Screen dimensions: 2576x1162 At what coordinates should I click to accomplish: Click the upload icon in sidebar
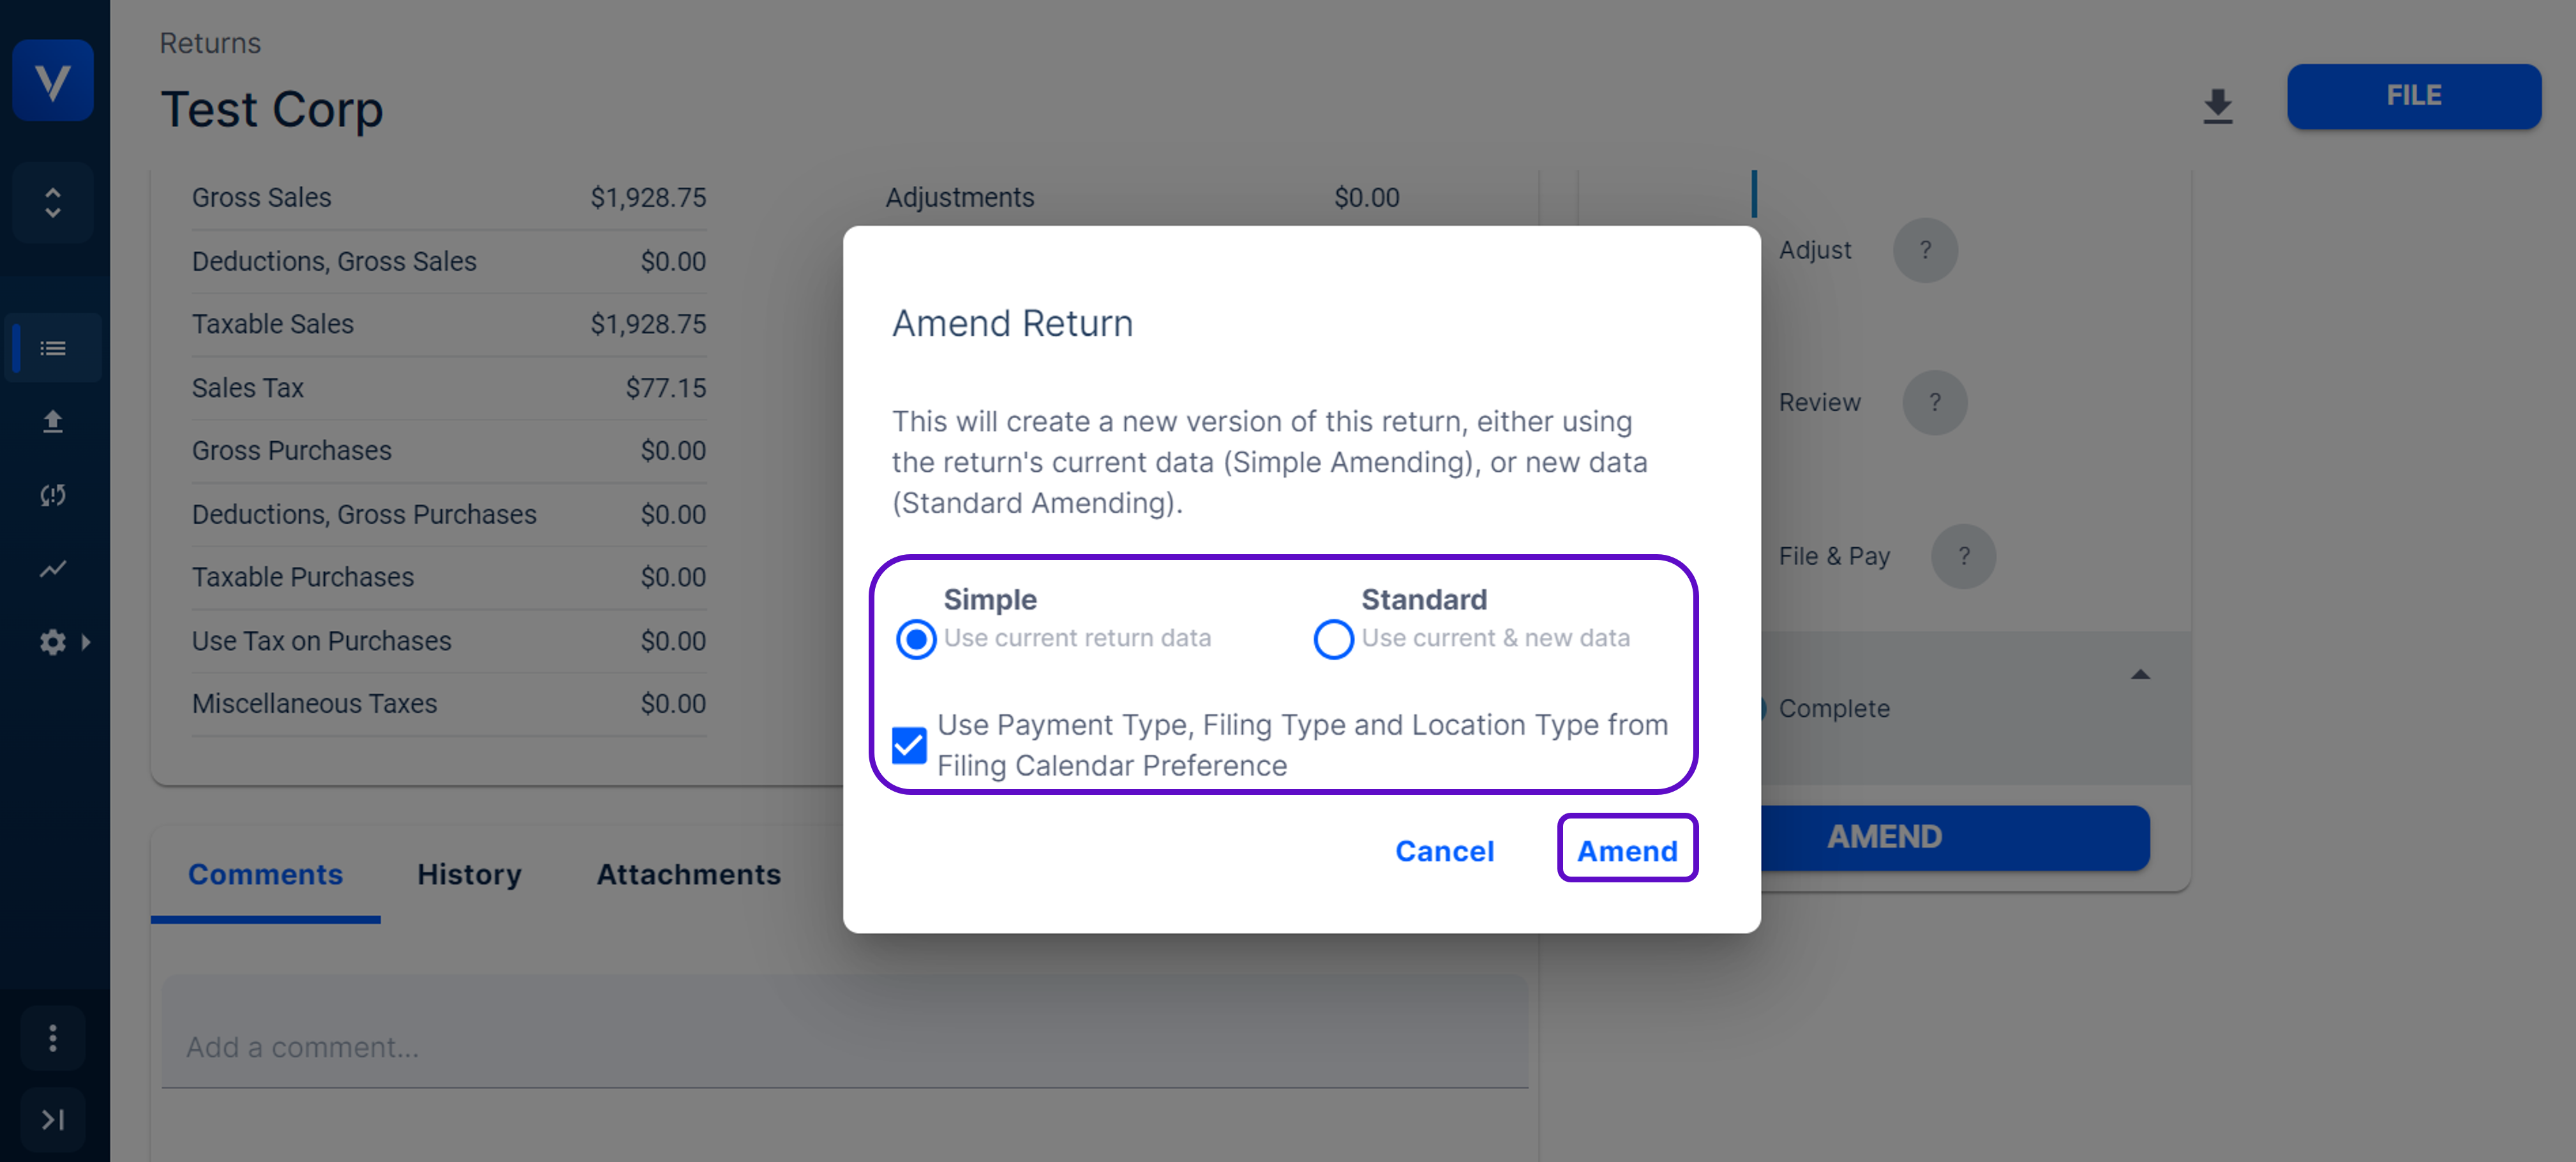click(53, 421)
